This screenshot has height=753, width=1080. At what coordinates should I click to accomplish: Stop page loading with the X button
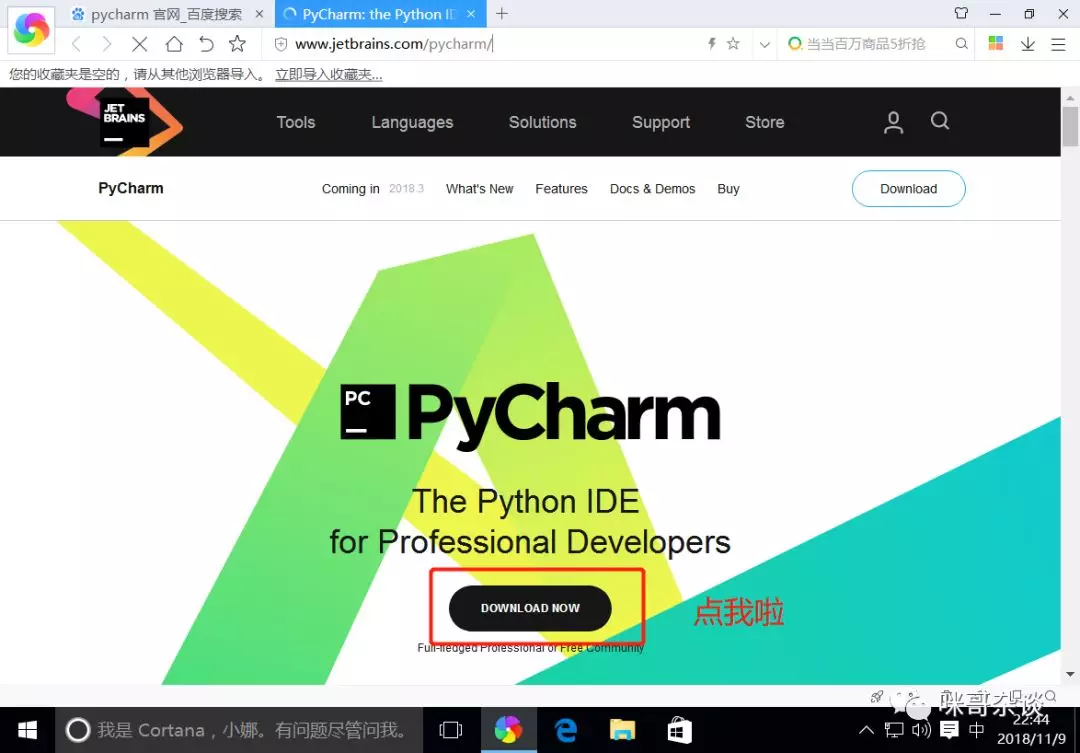coord(140,44)
